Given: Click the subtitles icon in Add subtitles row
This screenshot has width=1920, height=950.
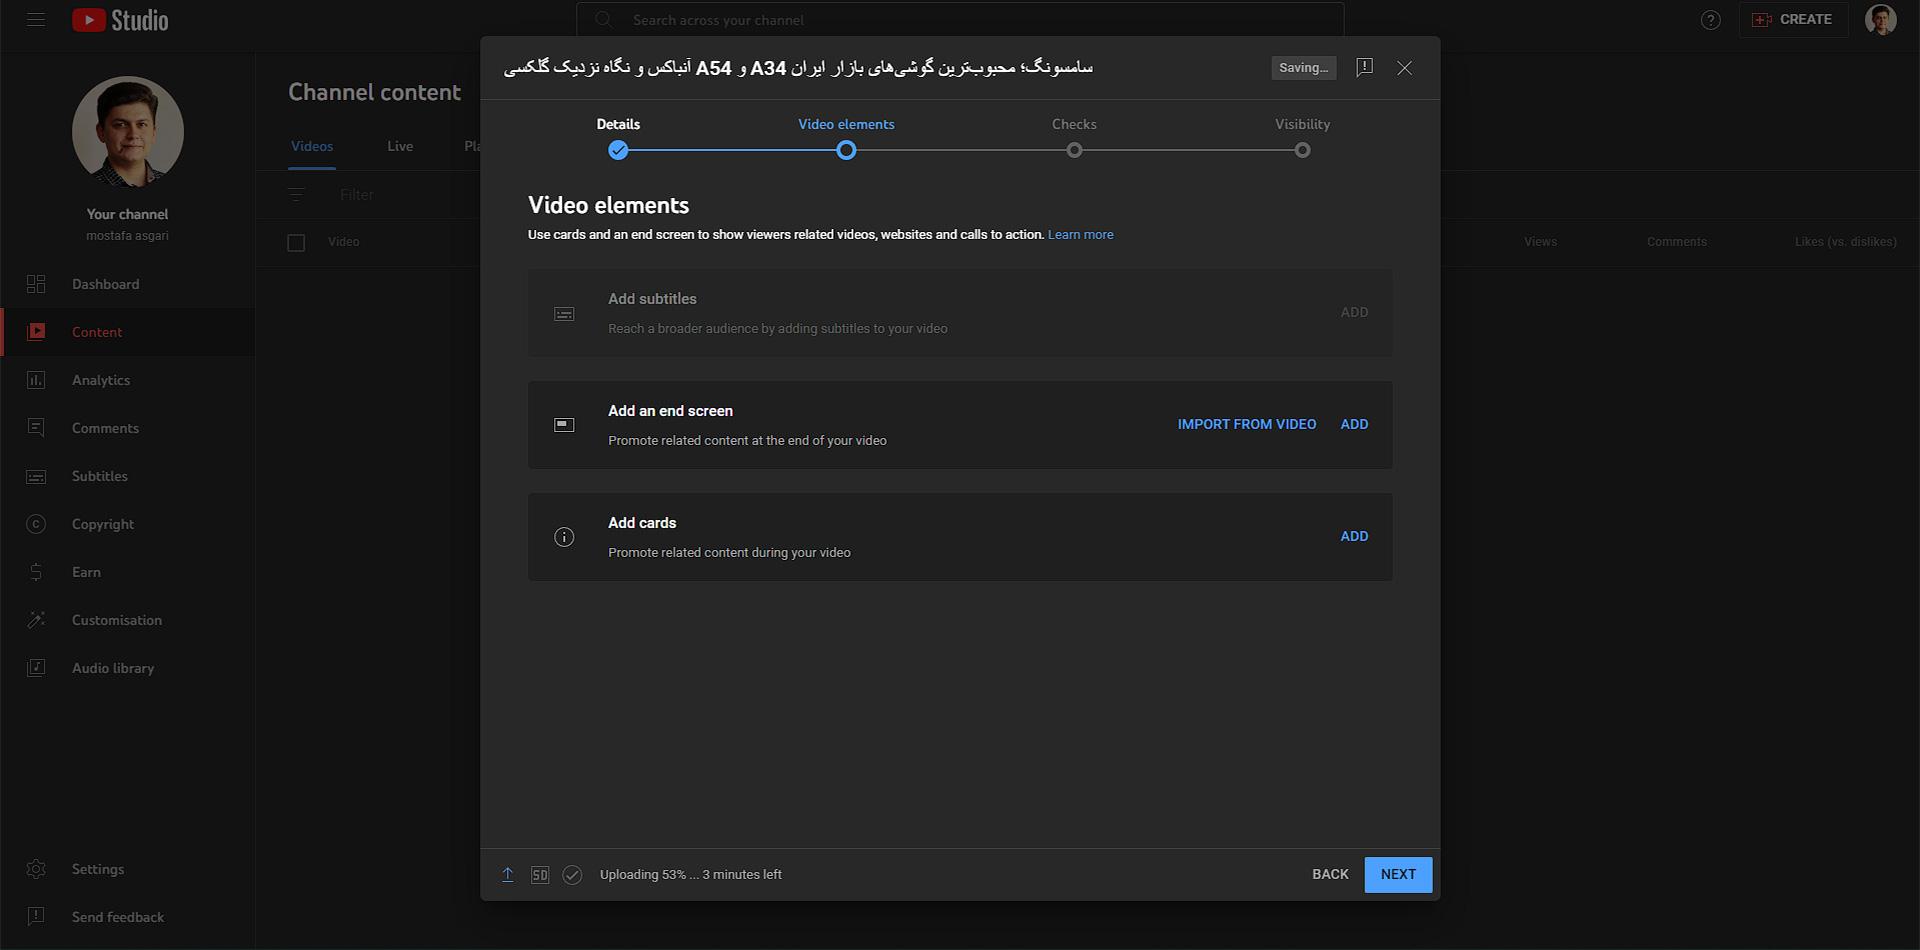Looking at the screenshot, I should pos(564,314).
